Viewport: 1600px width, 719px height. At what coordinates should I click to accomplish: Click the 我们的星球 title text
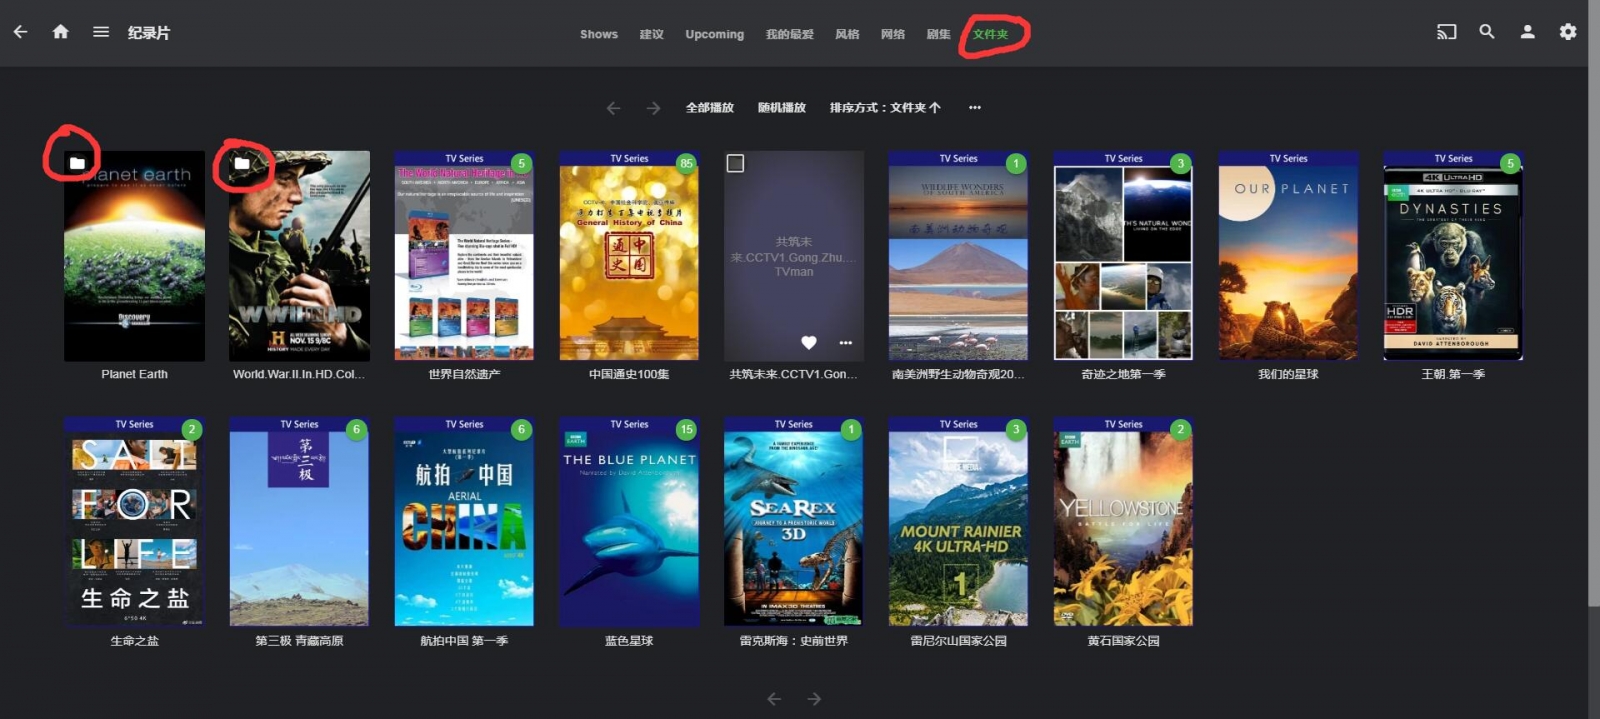pyautogui.click(x=1288, y=374)
